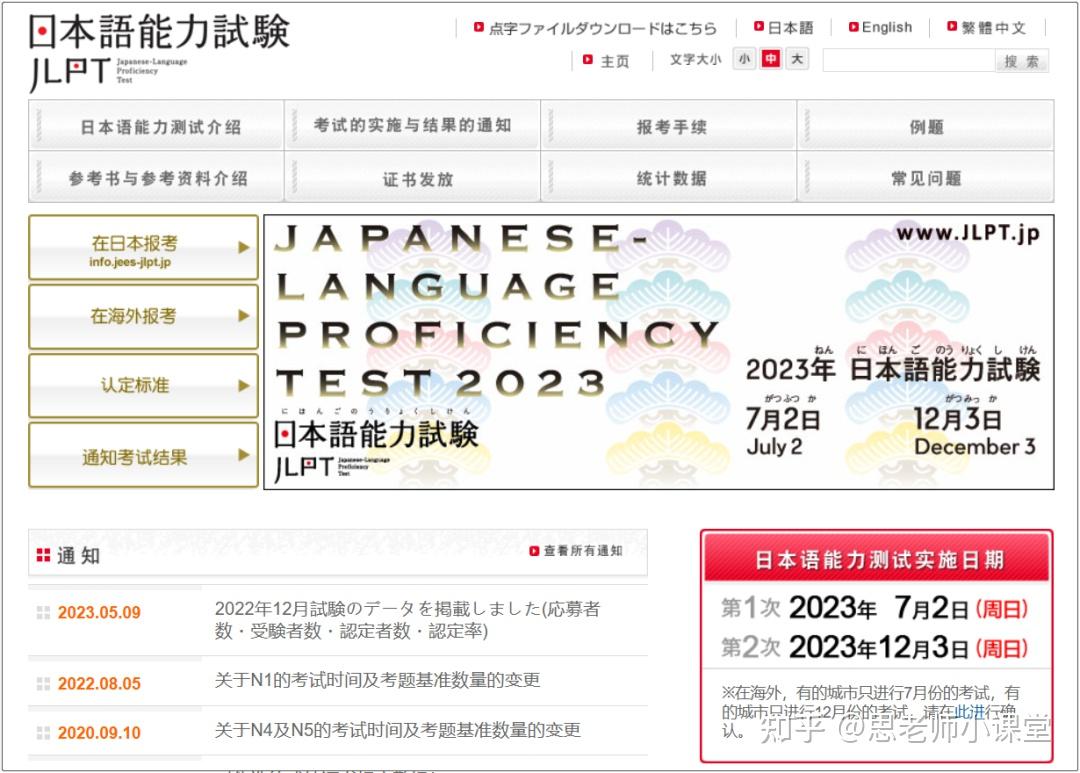Select the 中 font size option
The width and height of the screenshot is (1080, 773).
coord(770,60)
